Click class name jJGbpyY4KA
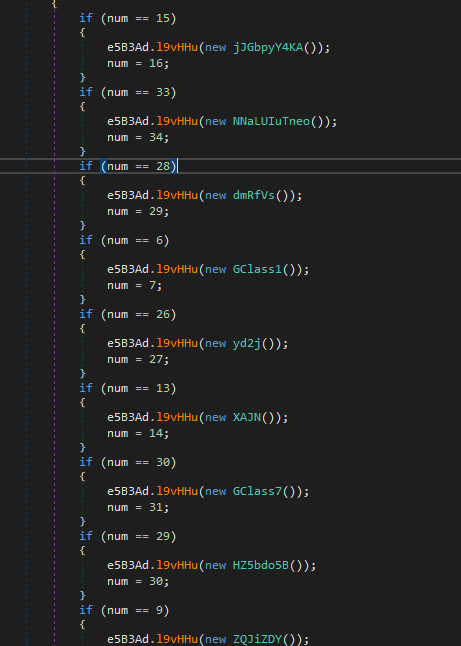 click(268, 48)
